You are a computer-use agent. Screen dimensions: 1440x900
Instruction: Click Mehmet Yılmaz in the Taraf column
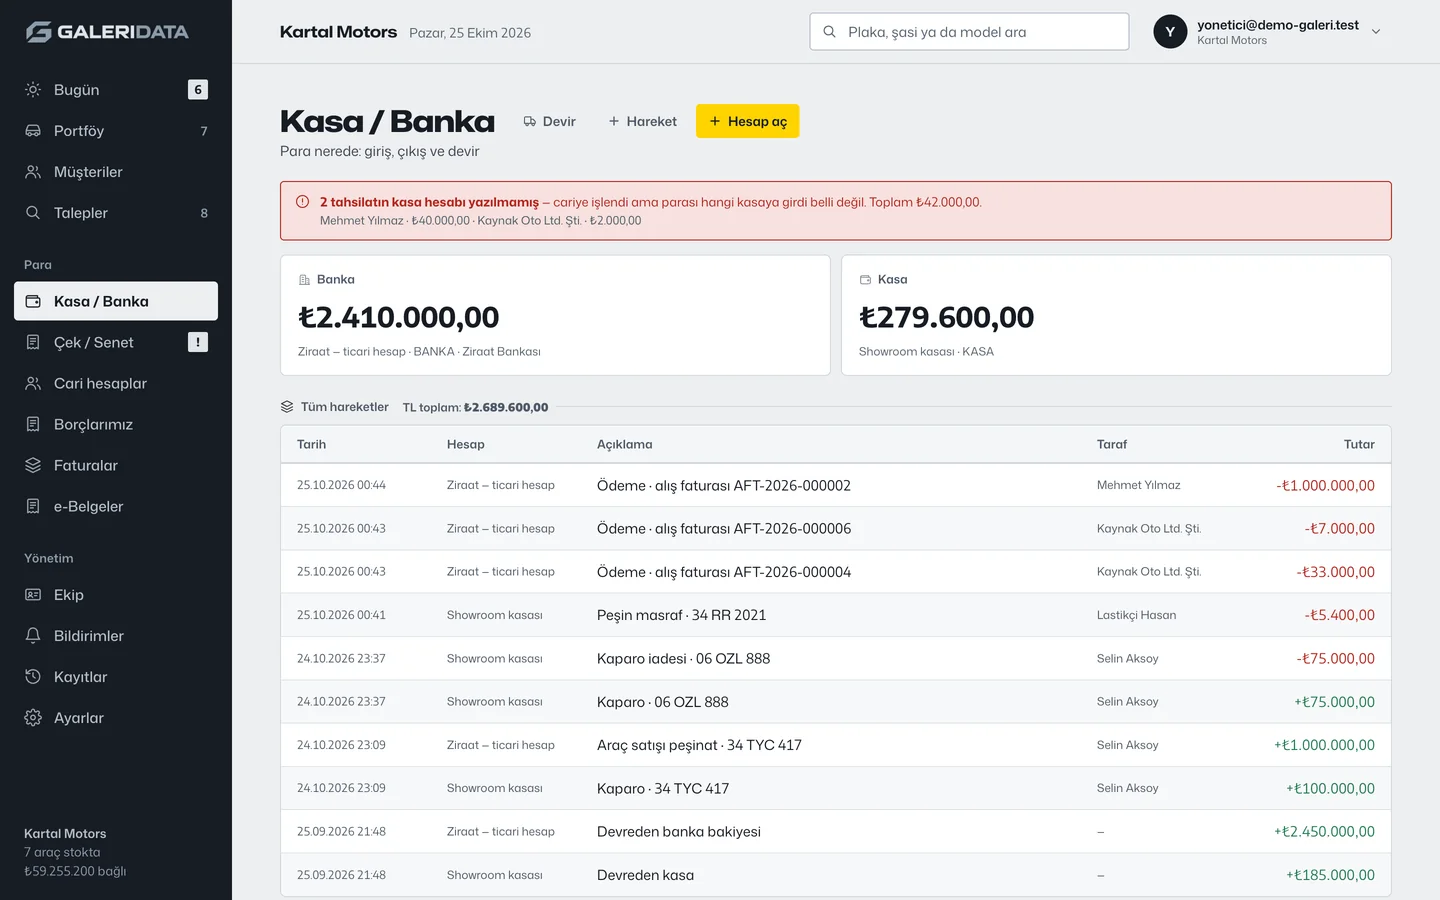[1138, 485]
